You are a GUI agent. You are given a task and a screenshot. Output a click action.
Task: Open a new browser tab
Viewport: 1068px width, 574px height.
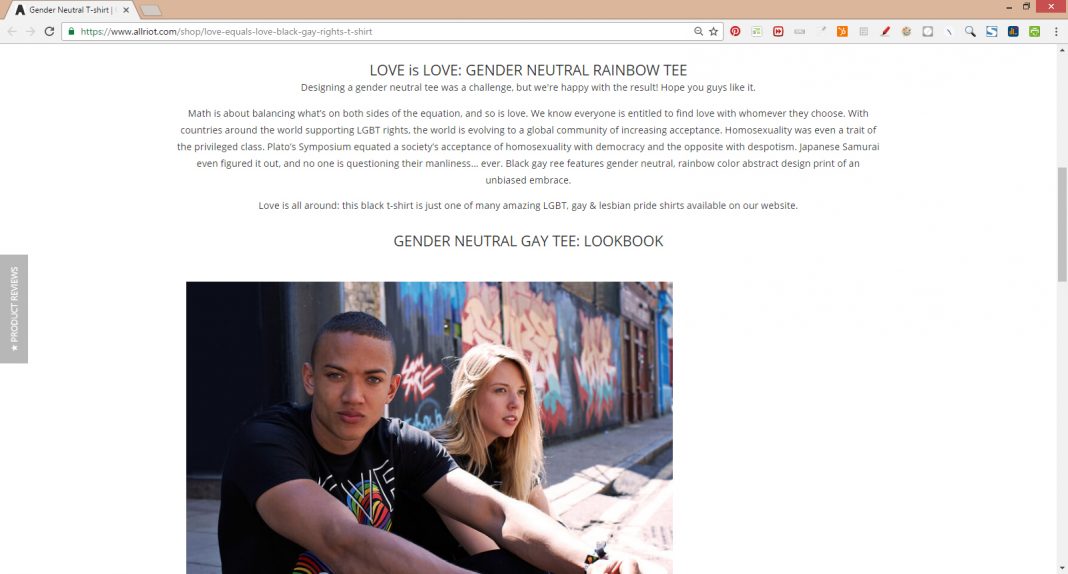[x=151, y=10]
